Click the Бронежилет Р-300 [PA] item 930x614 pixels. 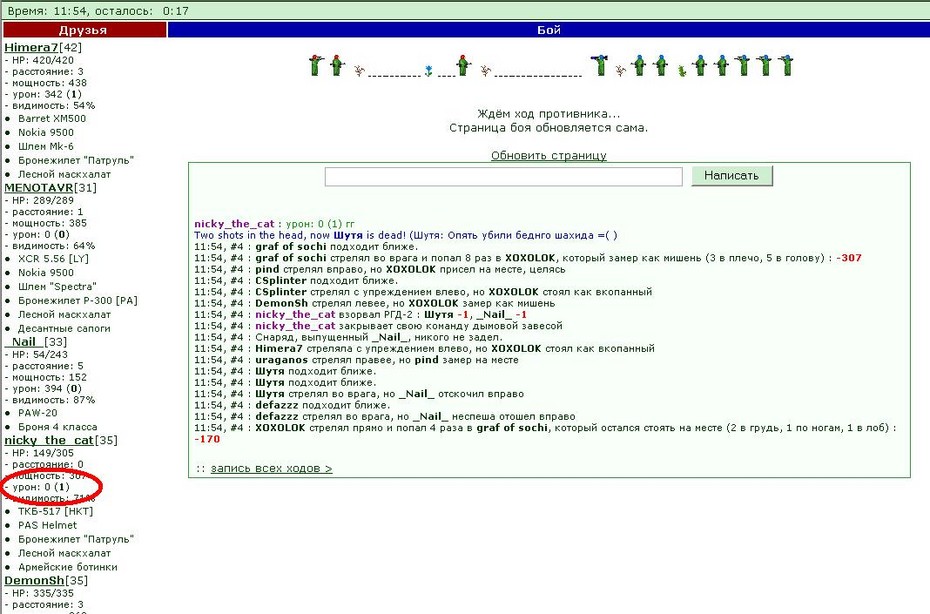[x=78, y=301]
